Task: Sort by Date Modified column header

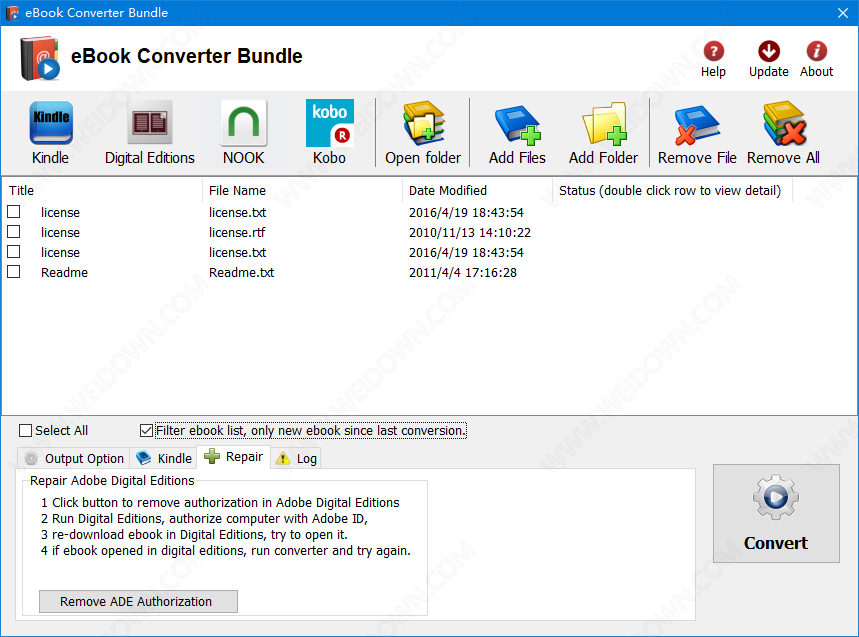Action: pyautogui.click(x=478, y=190)
